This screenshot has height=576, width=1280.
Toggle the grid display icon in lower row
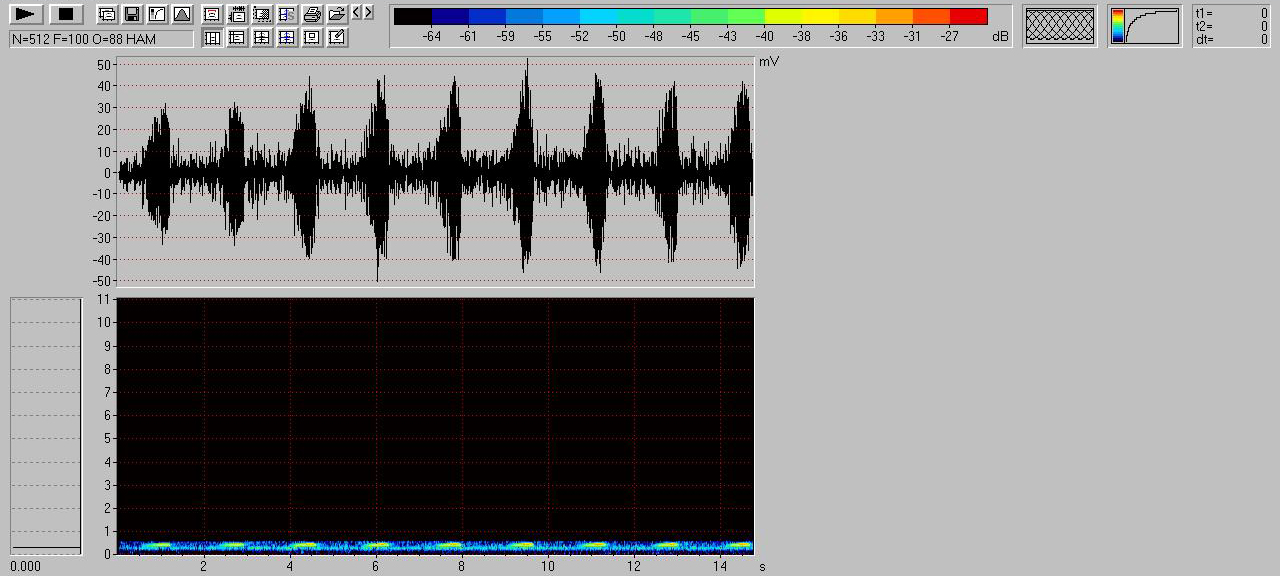(261, 38)
